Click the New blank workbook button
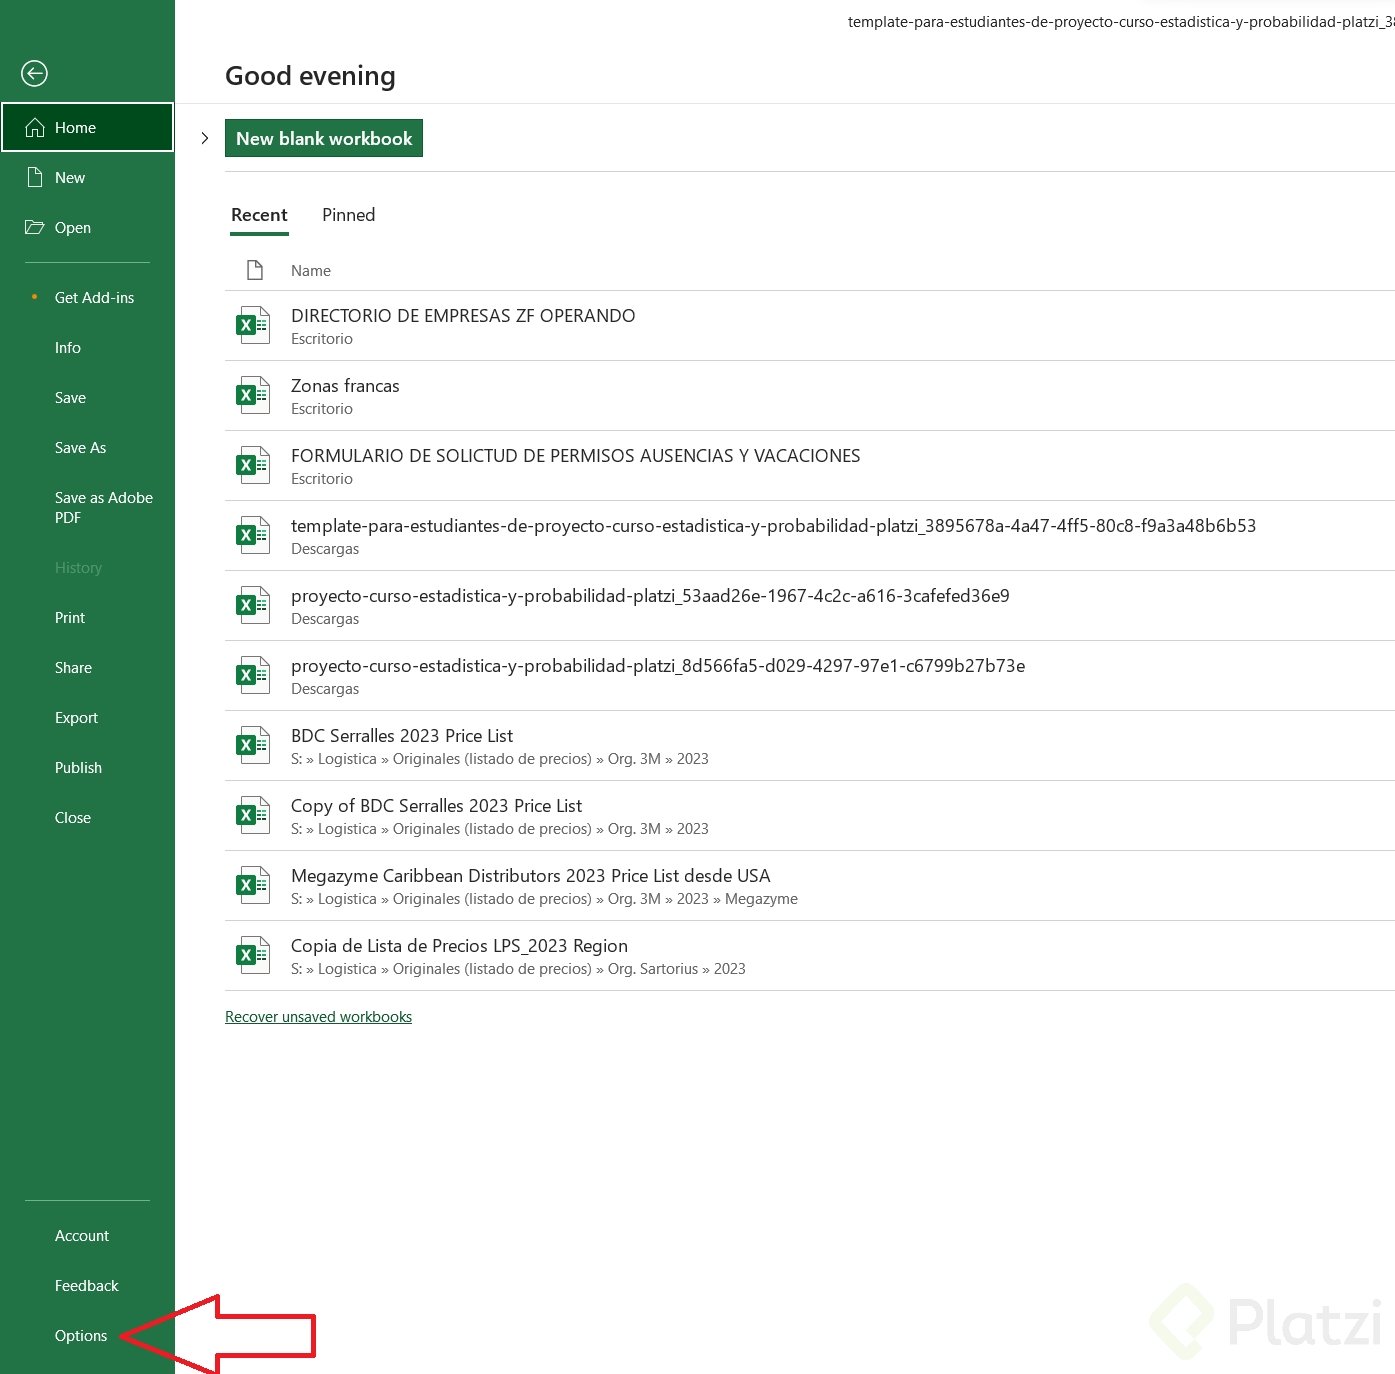The height and width of the screenshot is (1374, 1395). point(323,138)
